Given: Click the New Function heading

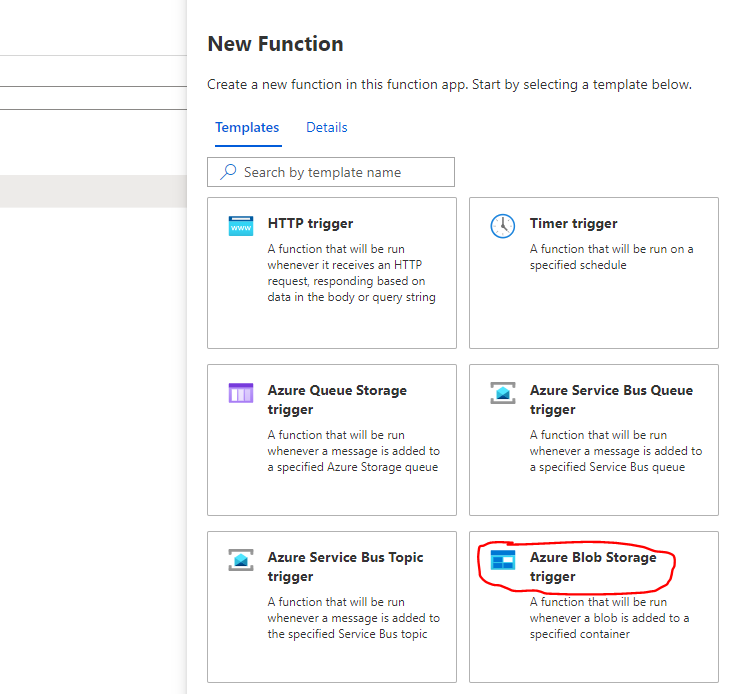Looking at the screenshot, I should click(276, 44).
